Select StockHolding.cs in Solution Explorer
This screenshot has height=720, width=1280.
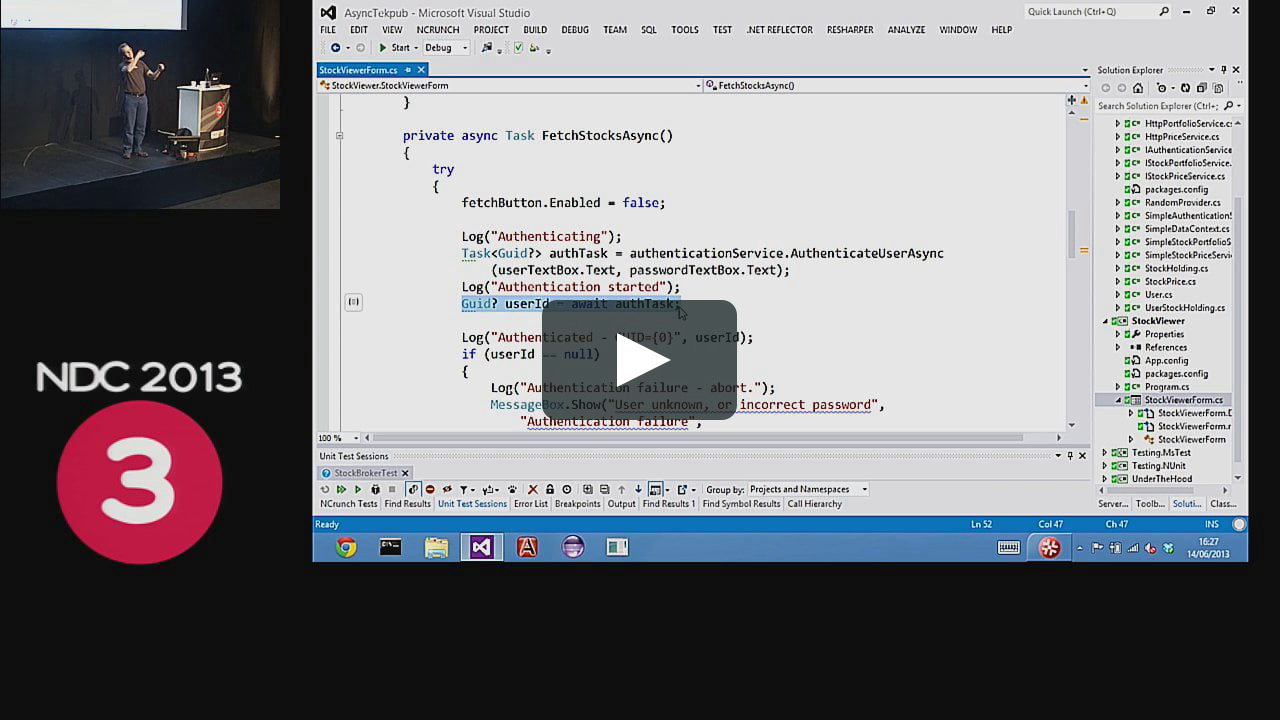pos(1176,269)
